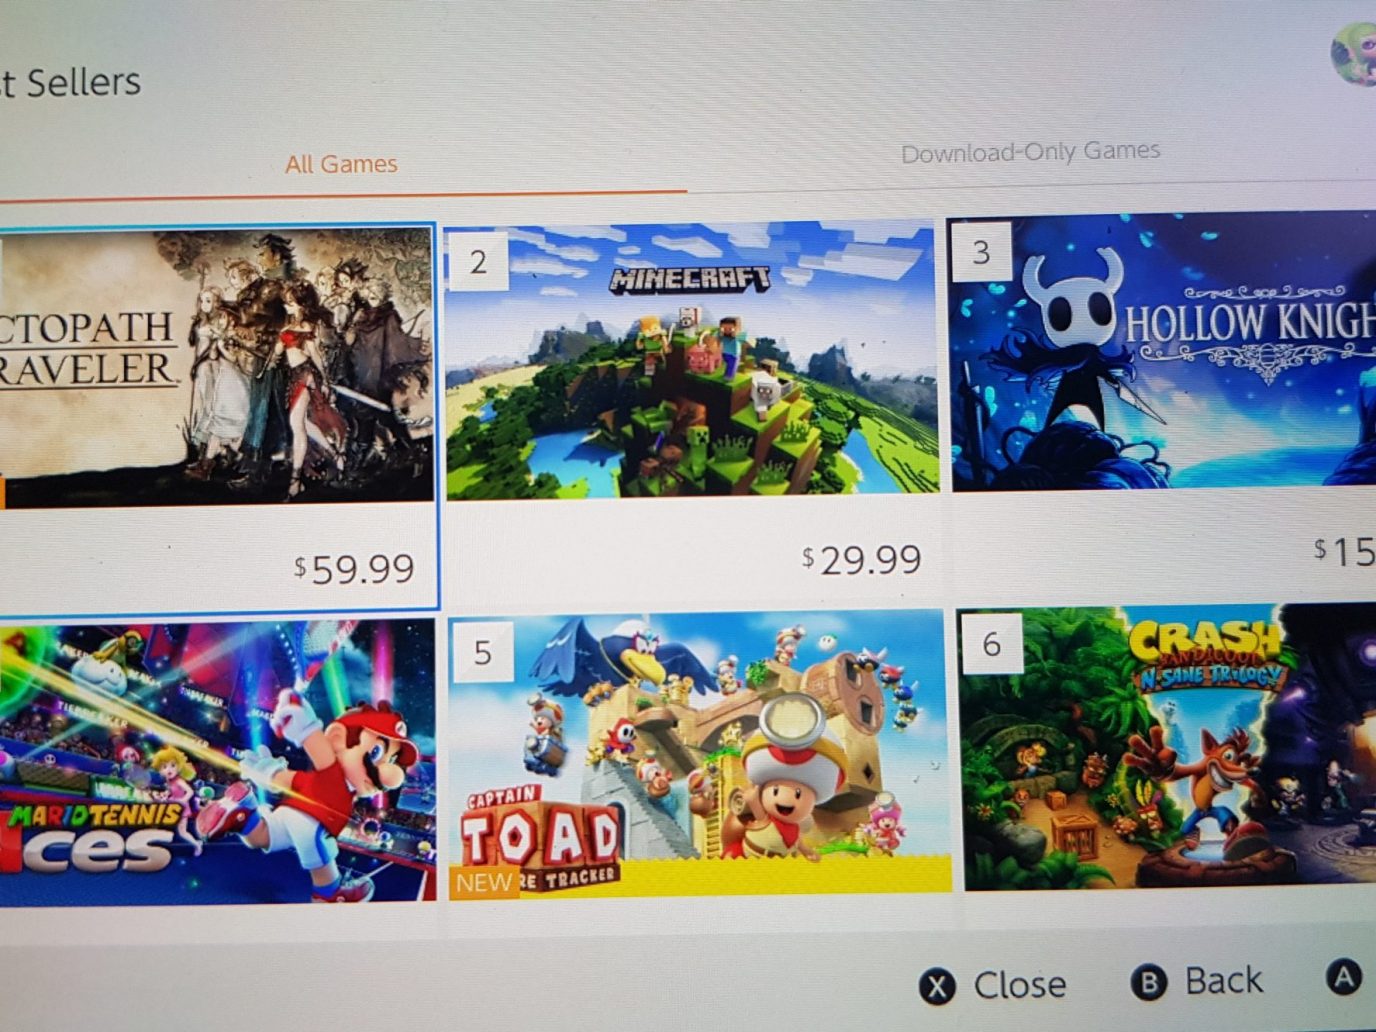
Task: Open the user profile avatar icon
Action: click(x=1354, y=51)
